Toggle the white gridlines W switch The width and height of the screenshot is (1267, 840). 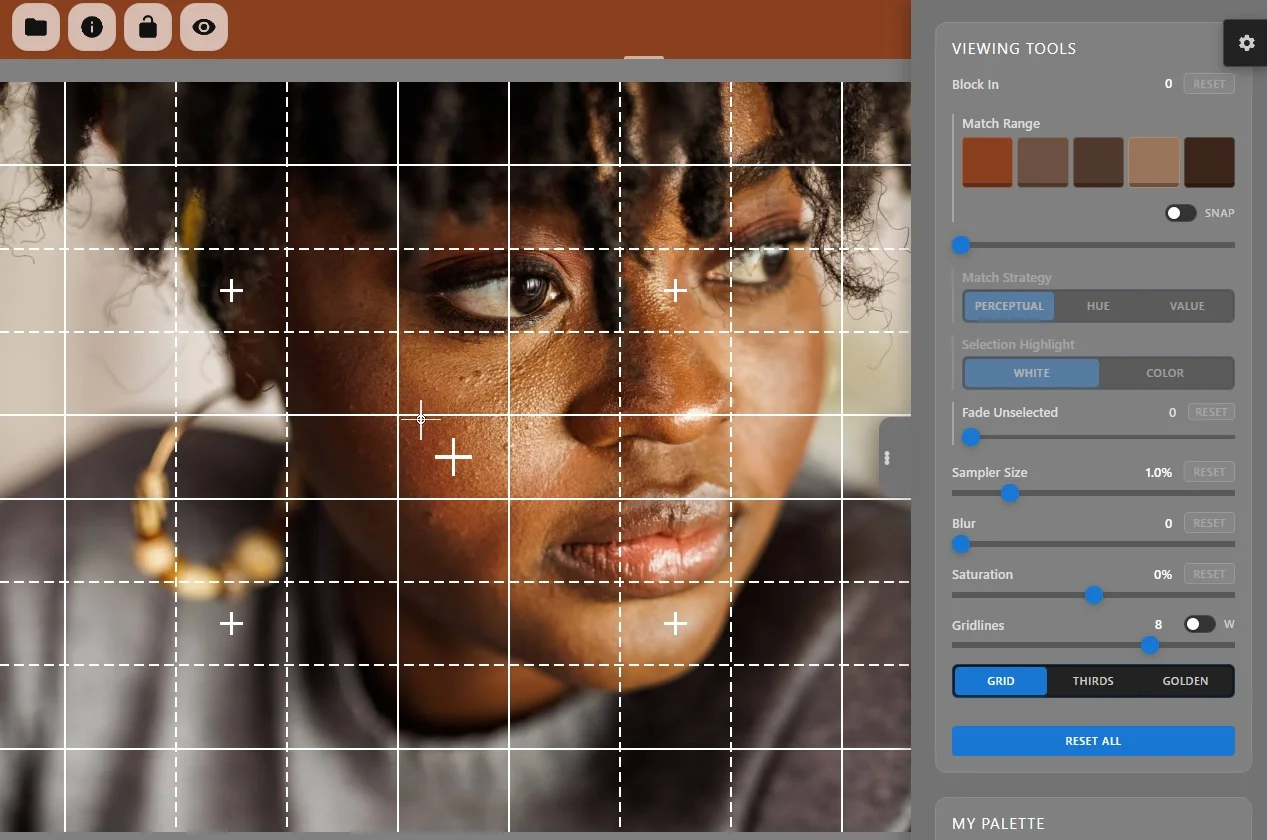pos(1199,624)
